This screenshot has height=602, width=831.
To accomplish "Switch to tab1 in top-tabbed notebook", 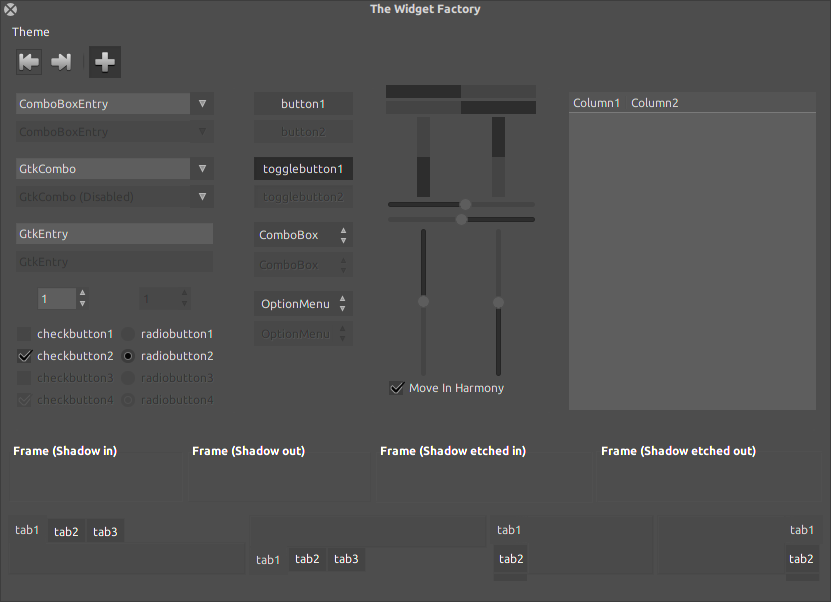I will (27, 530).
